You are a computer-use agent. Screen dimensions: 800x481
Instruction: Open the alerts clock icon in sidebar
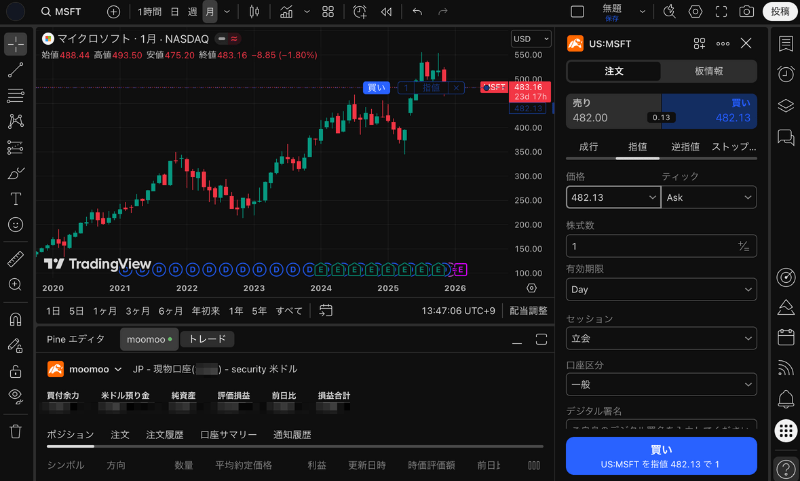click(x=786, y=73)
